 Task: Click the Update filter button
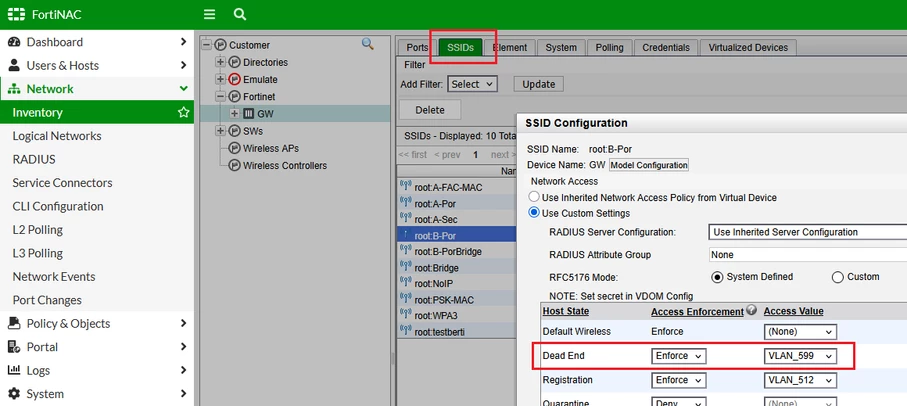[x=539, y=84]
